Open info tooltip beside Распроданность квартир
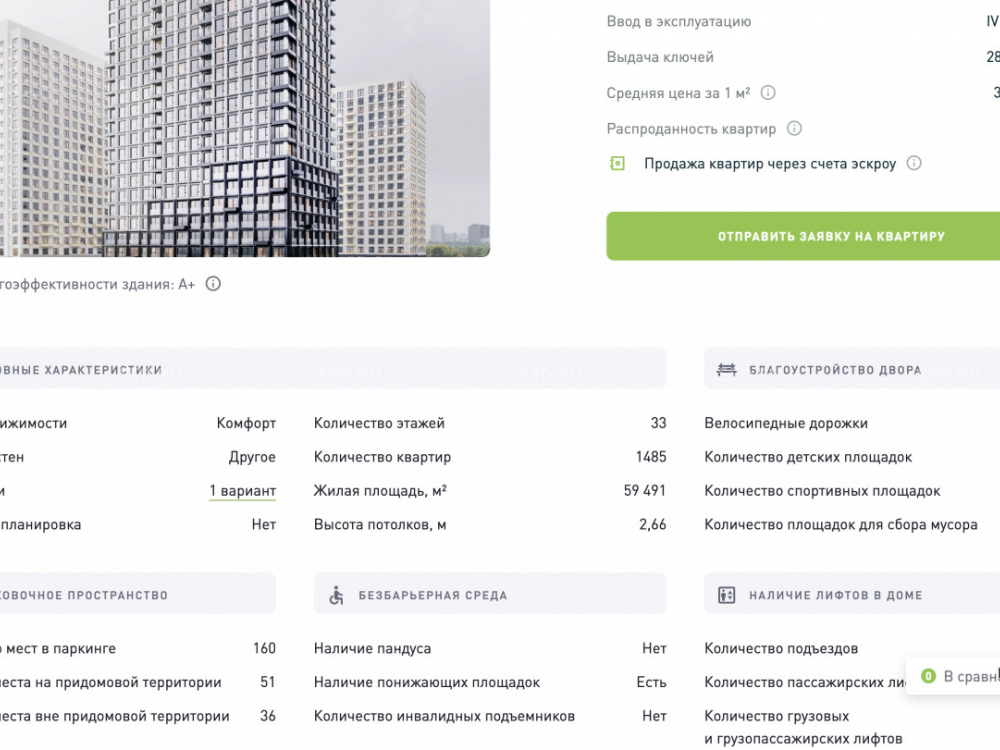Screen dimensions: 1000x750 tap(794, 129)
